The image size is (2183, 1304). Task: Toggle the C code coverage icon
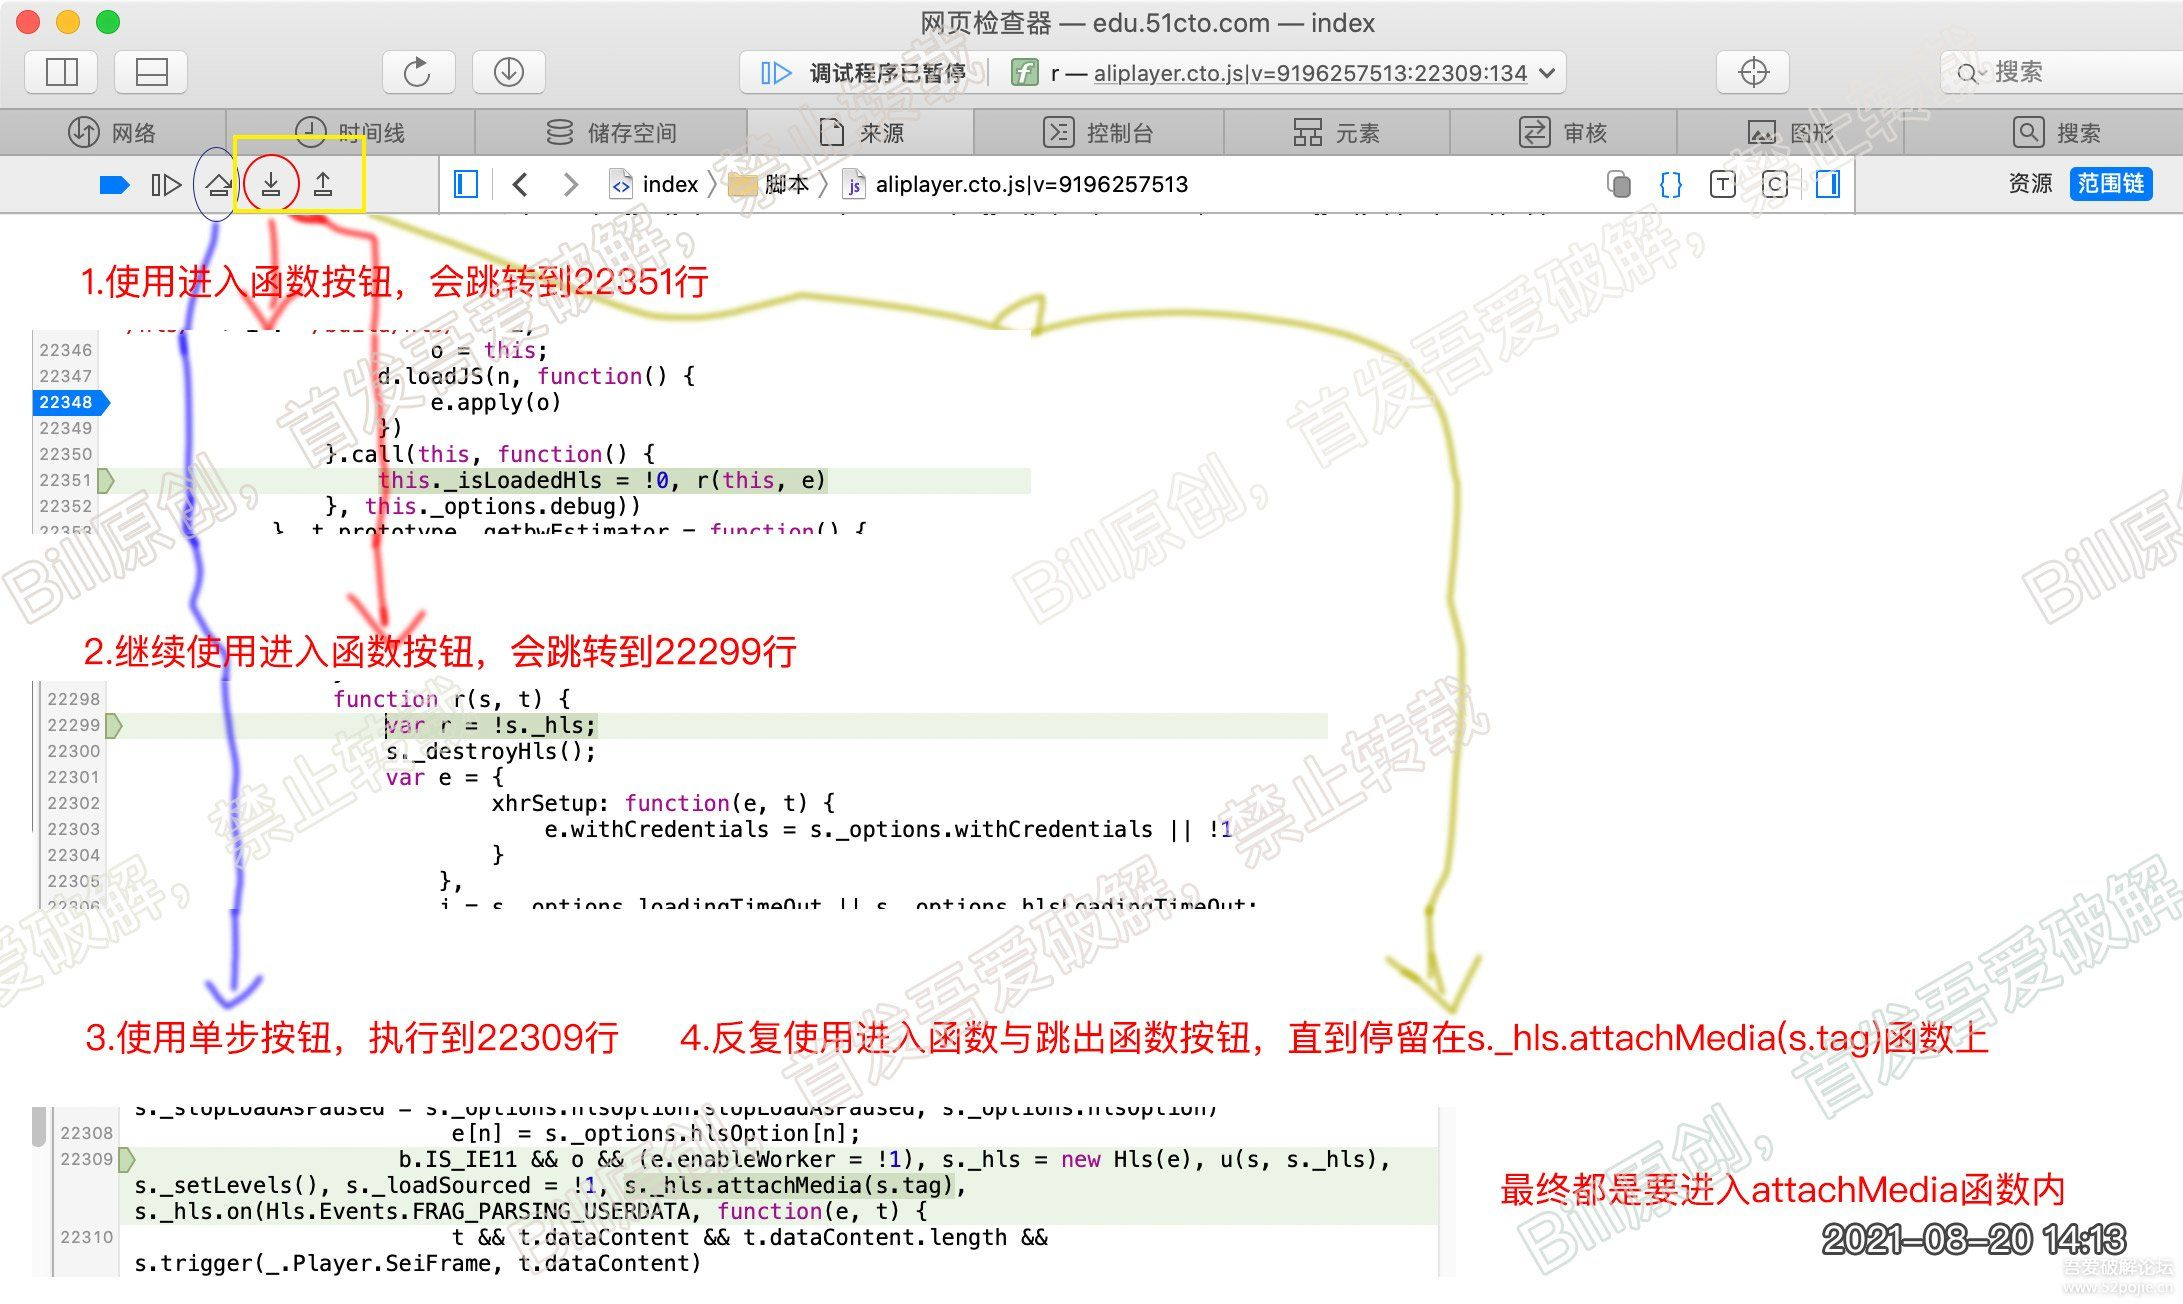[x=1774, y=184]
